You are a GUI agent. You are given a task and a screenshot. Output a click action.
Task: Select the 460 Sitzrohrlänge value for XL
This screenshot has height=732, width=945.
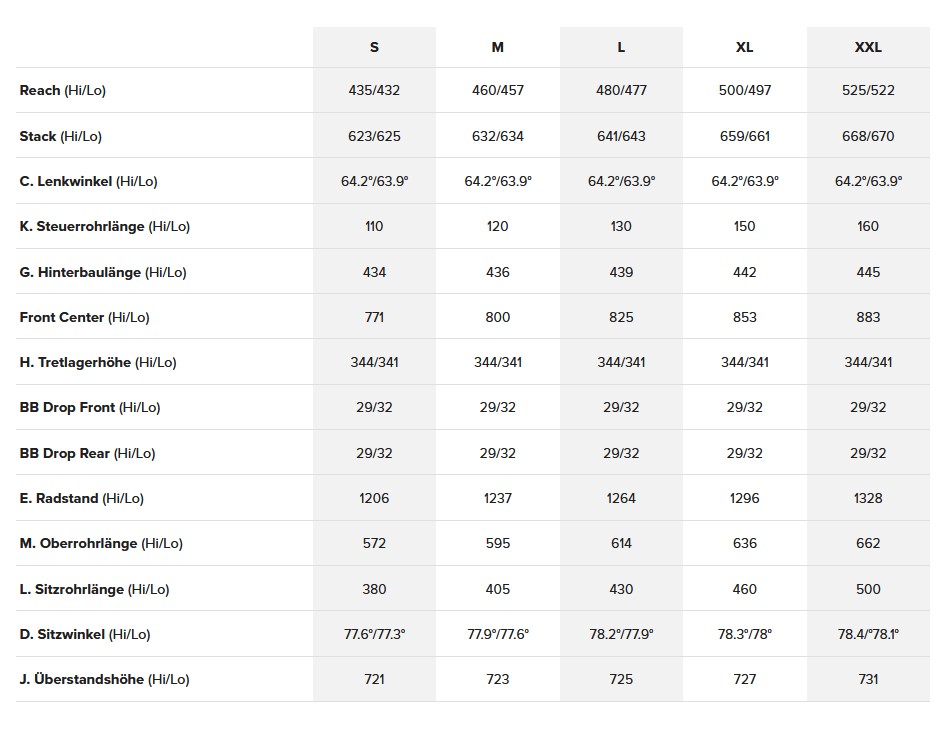click(x=745, y=589)
